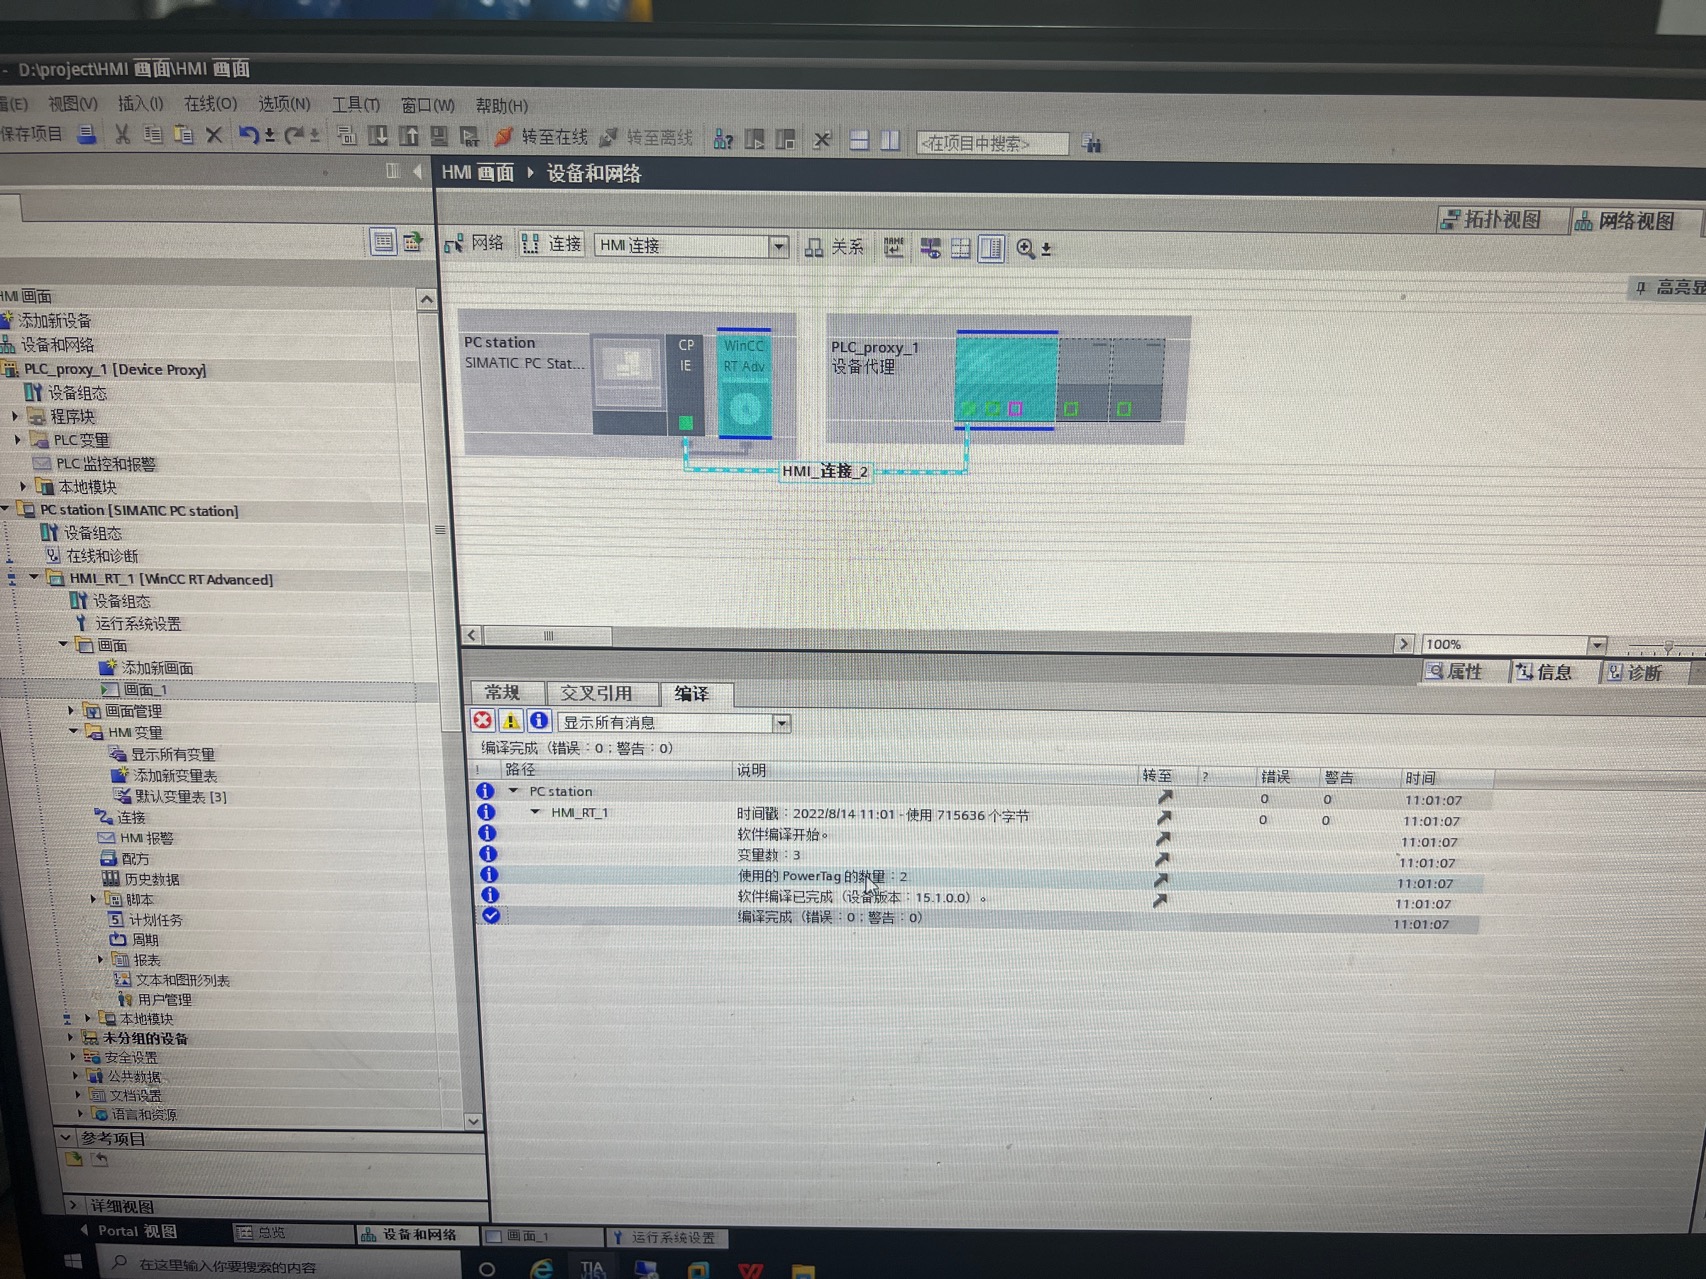
Task: Cut the selection with the scissors icon
Action: pyautogui.click(x=122, y=134)
